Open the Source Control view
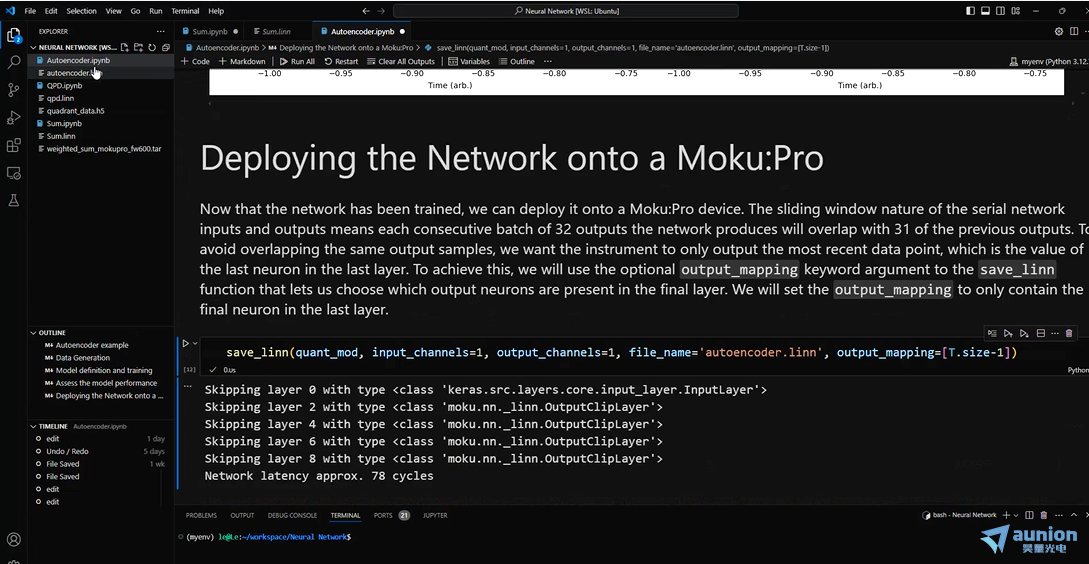 [x=13, y=90]
